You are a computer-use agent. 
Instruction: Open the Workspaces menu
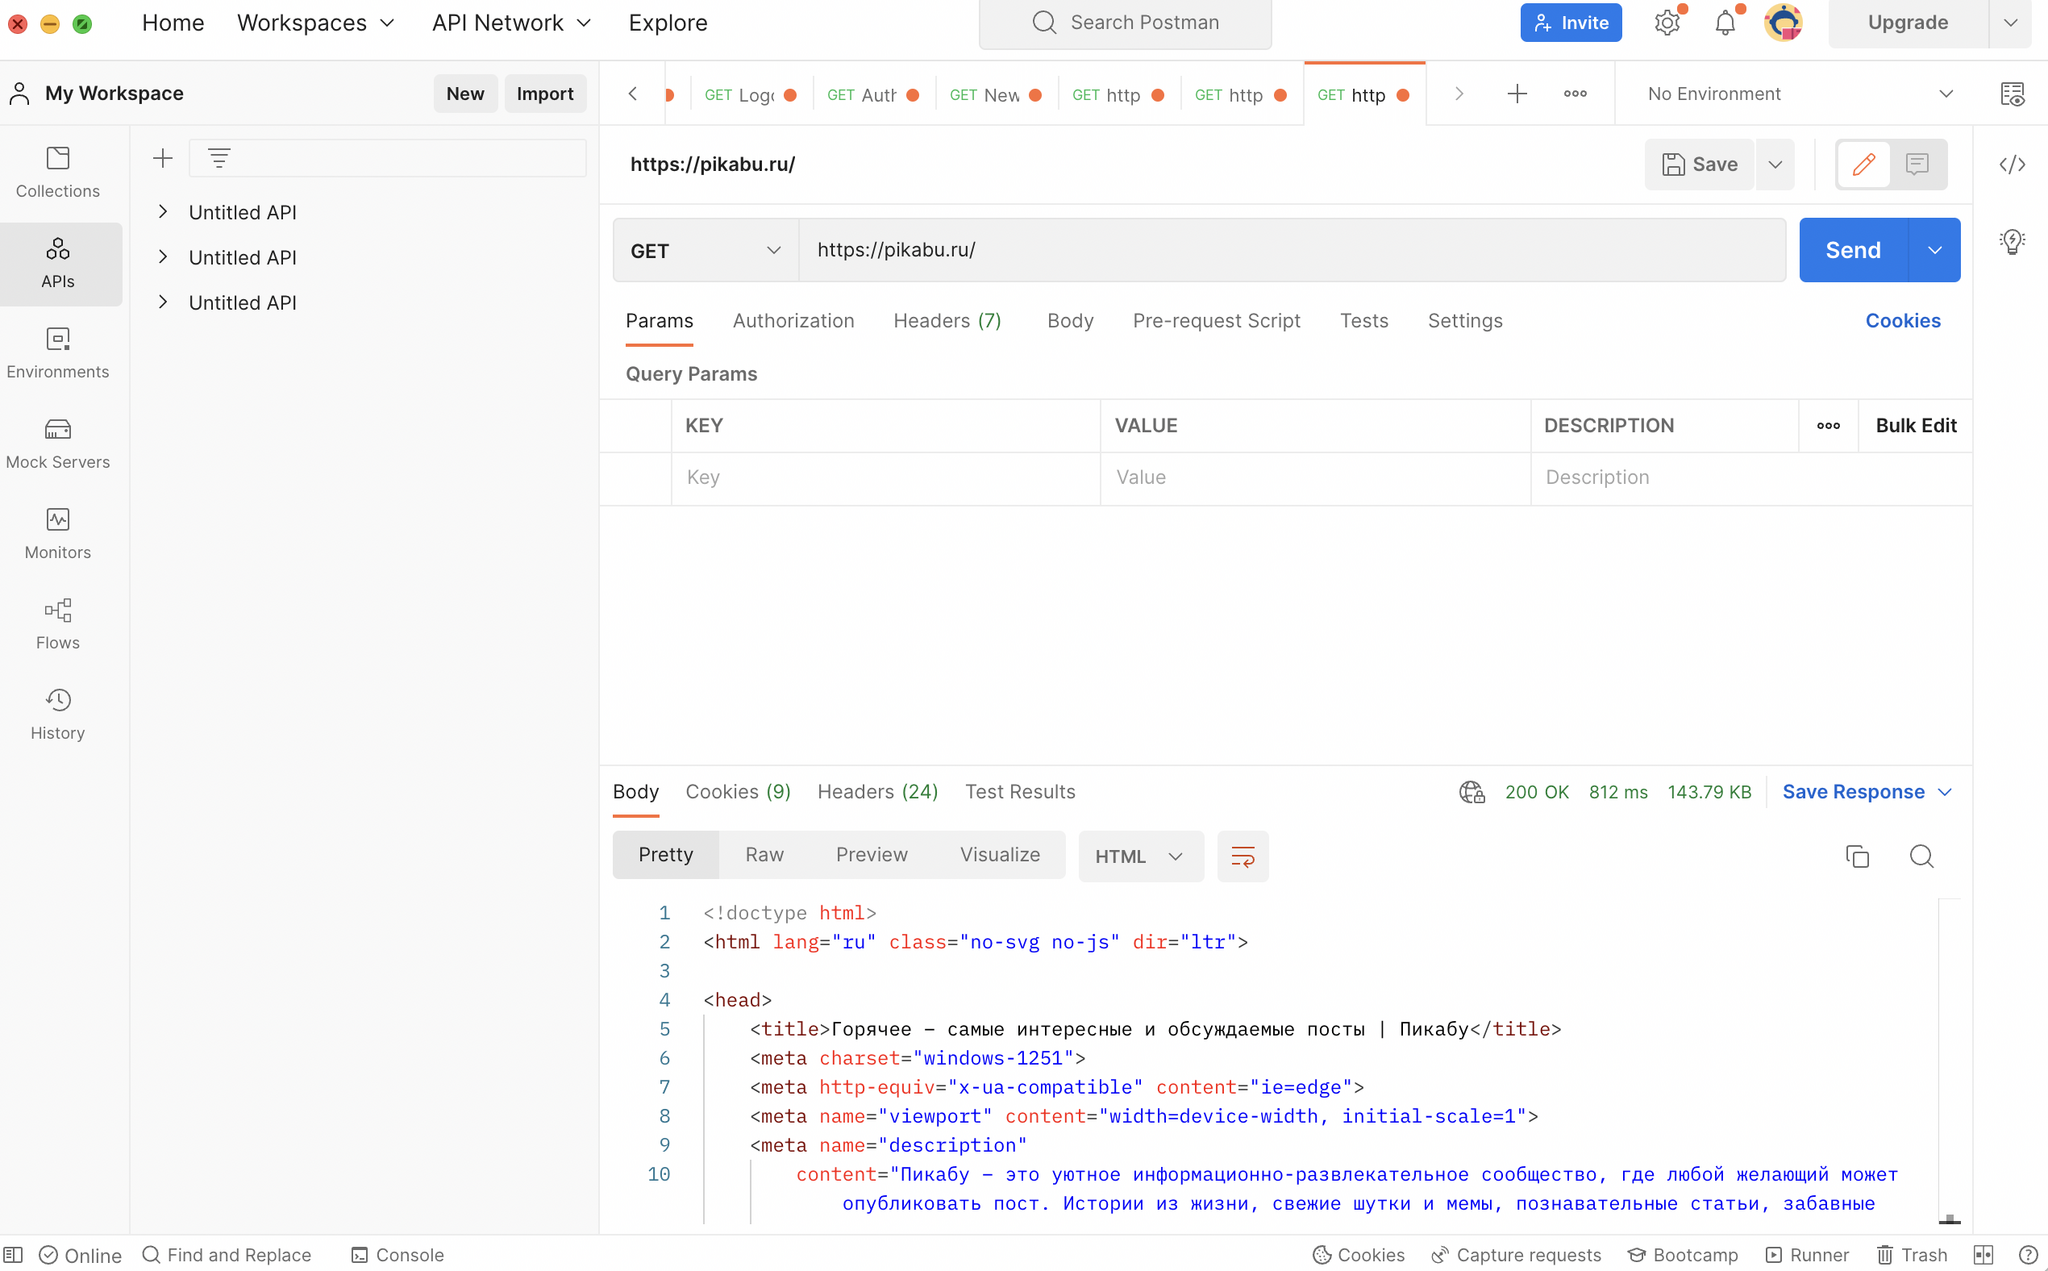316,23
